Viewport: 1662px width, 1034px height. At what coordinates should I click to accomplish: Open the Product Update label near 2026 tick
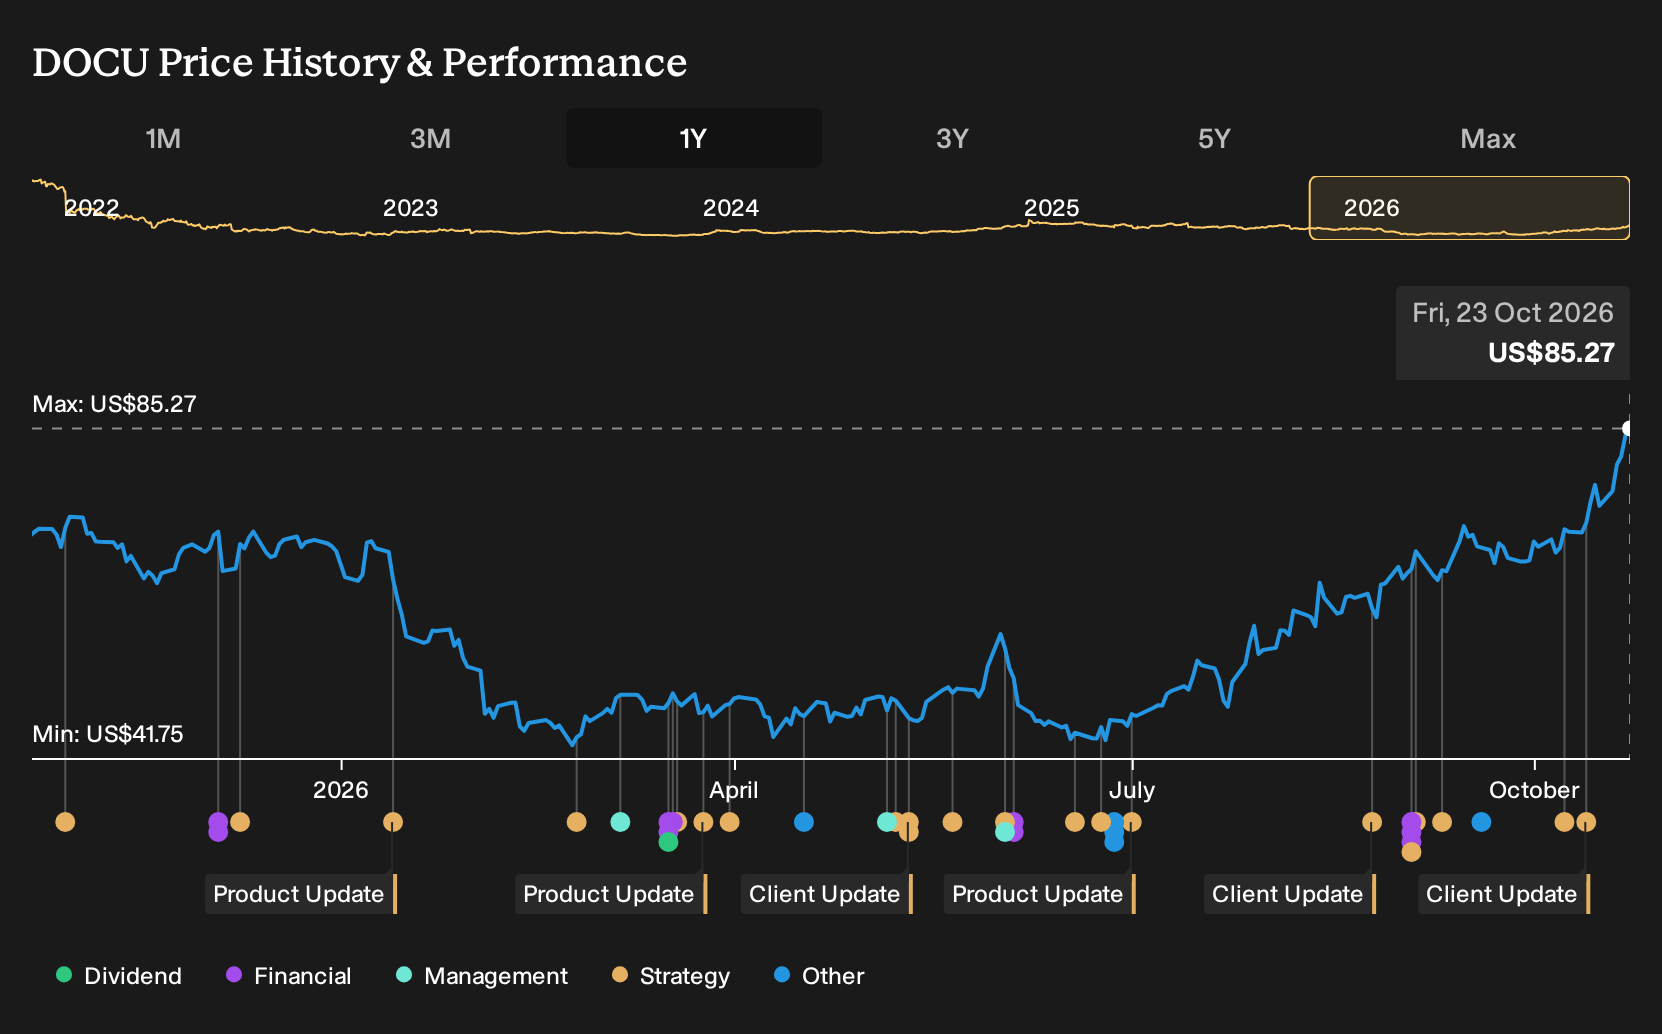click(x=301, y=894)
